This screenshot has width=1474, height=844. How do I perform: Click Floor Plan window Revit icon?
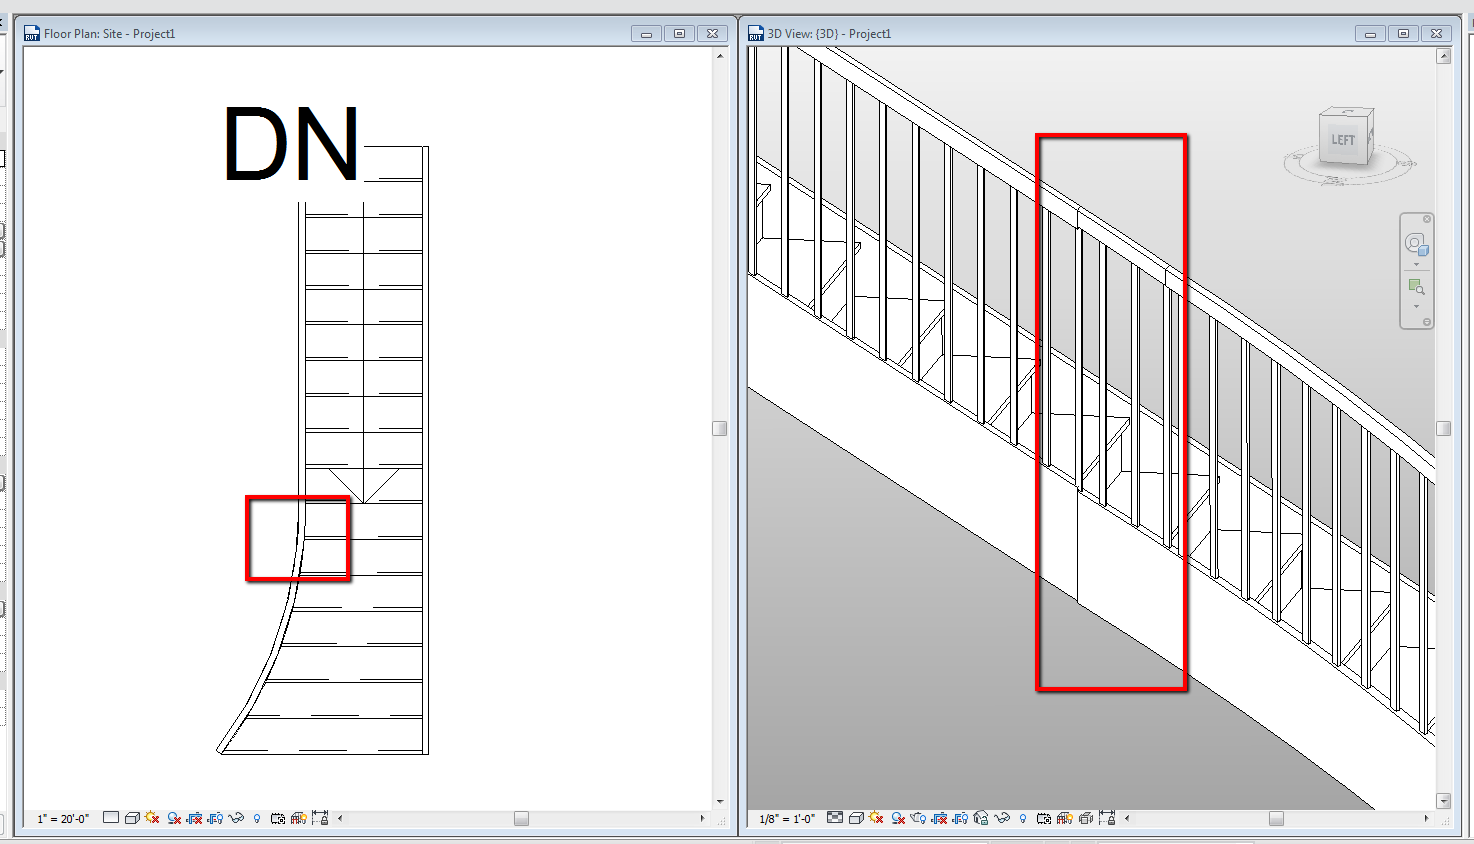[x=32, y=34]
